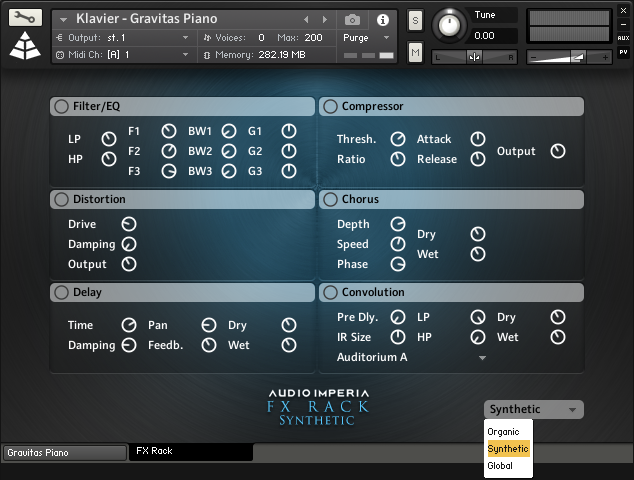Switch to the FX Rack tab
Image resolution: width=634 pixels, height=480 pixels.
tap(191, 451)
